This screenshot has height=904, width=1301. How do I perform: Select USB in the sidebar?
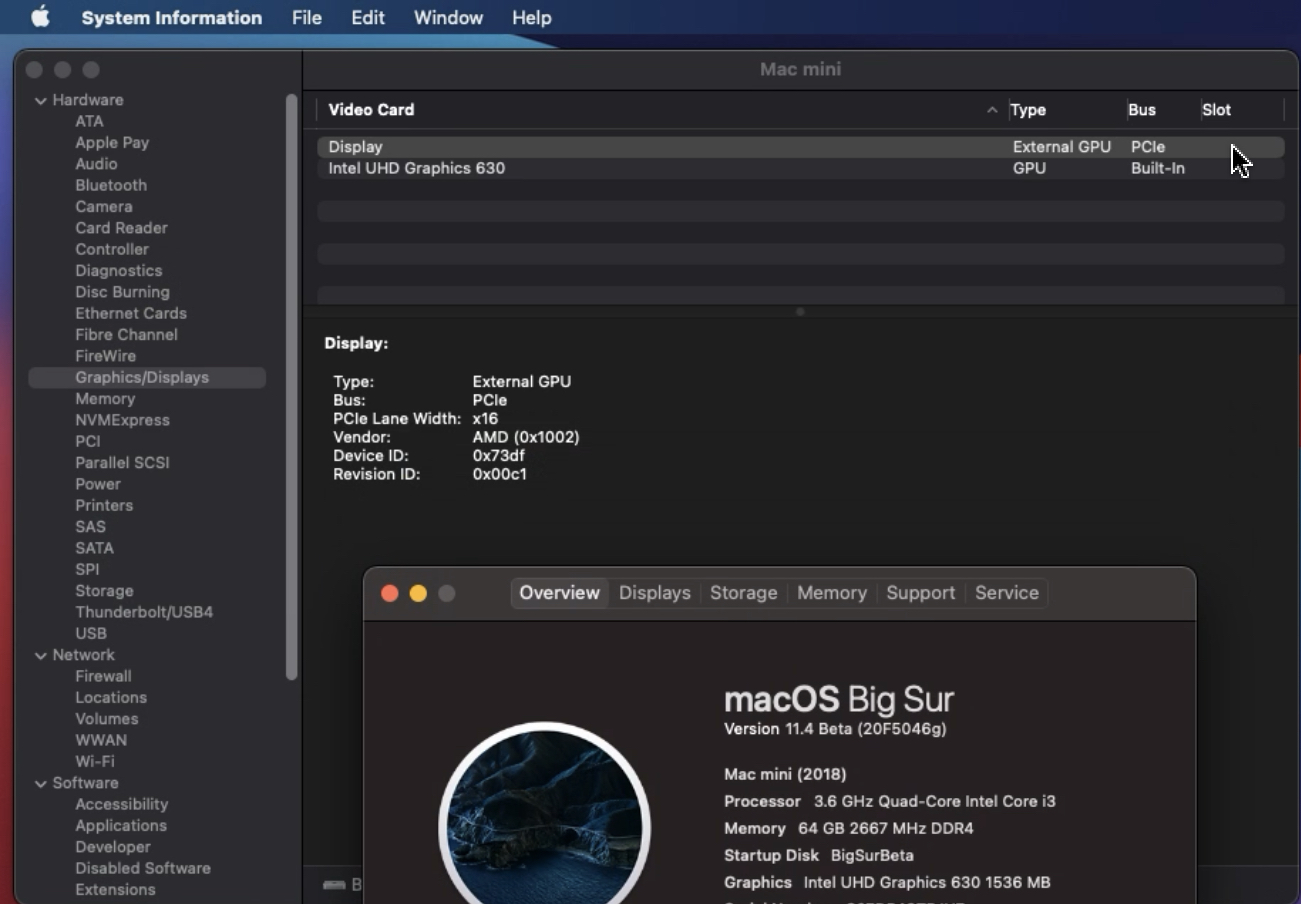click(x=91, y=633)
